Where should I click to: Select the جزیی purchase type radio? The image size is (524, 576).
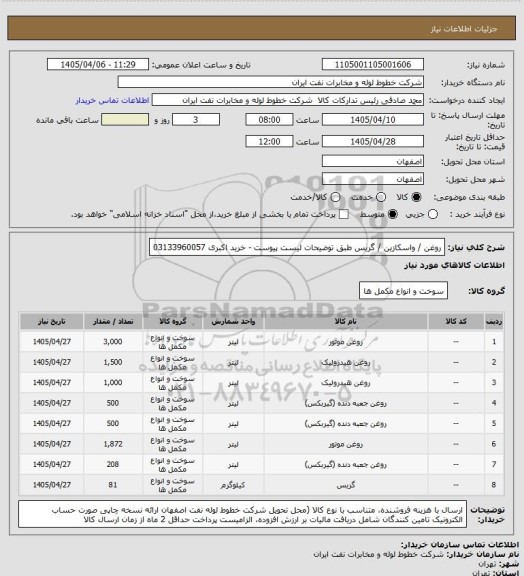[x=433, y=214]
